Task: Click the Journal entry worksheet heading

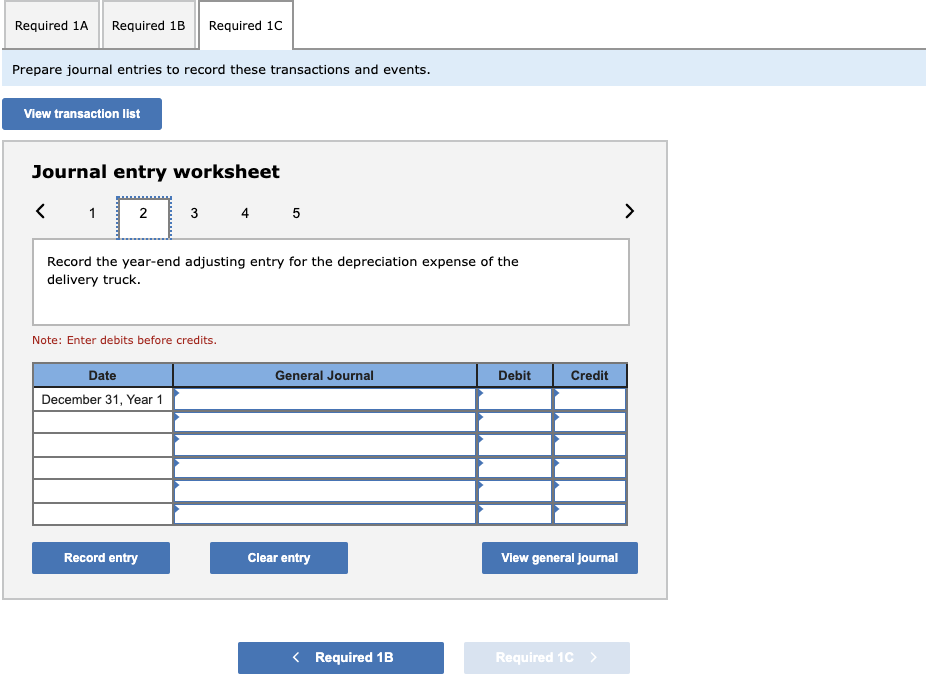Action: [155, 172]
